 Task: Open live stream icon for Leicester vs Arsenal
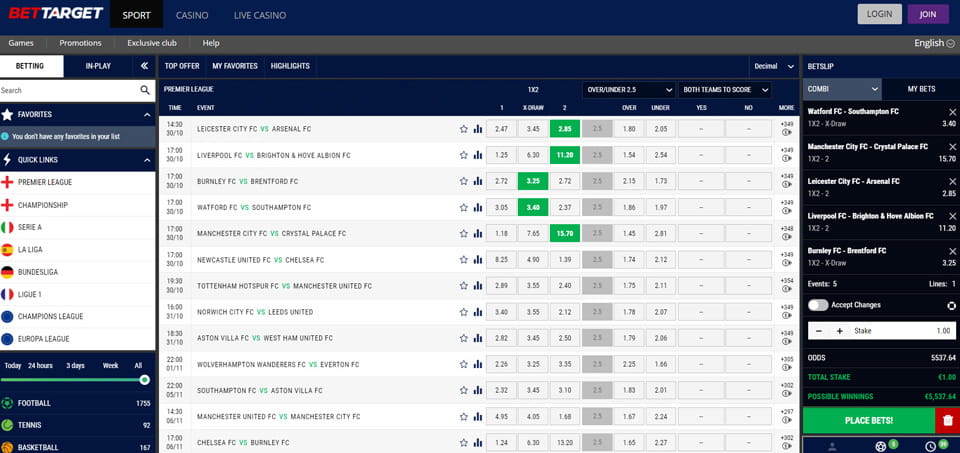click(x=787, y=133)
